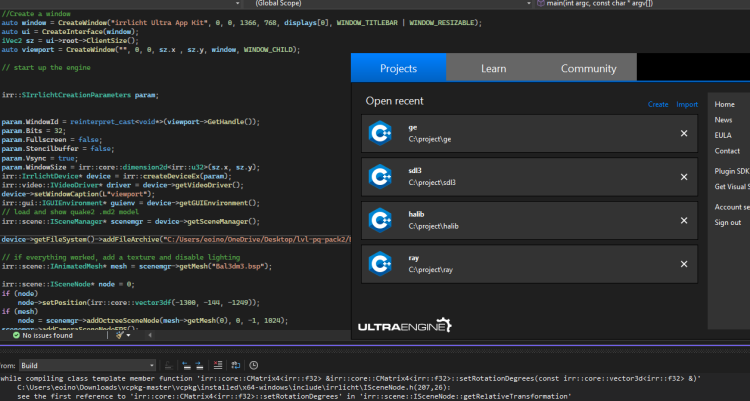This screenshot has height=401, width=750.
Task: Open the code cleanup broom icon
Action: 120,335
